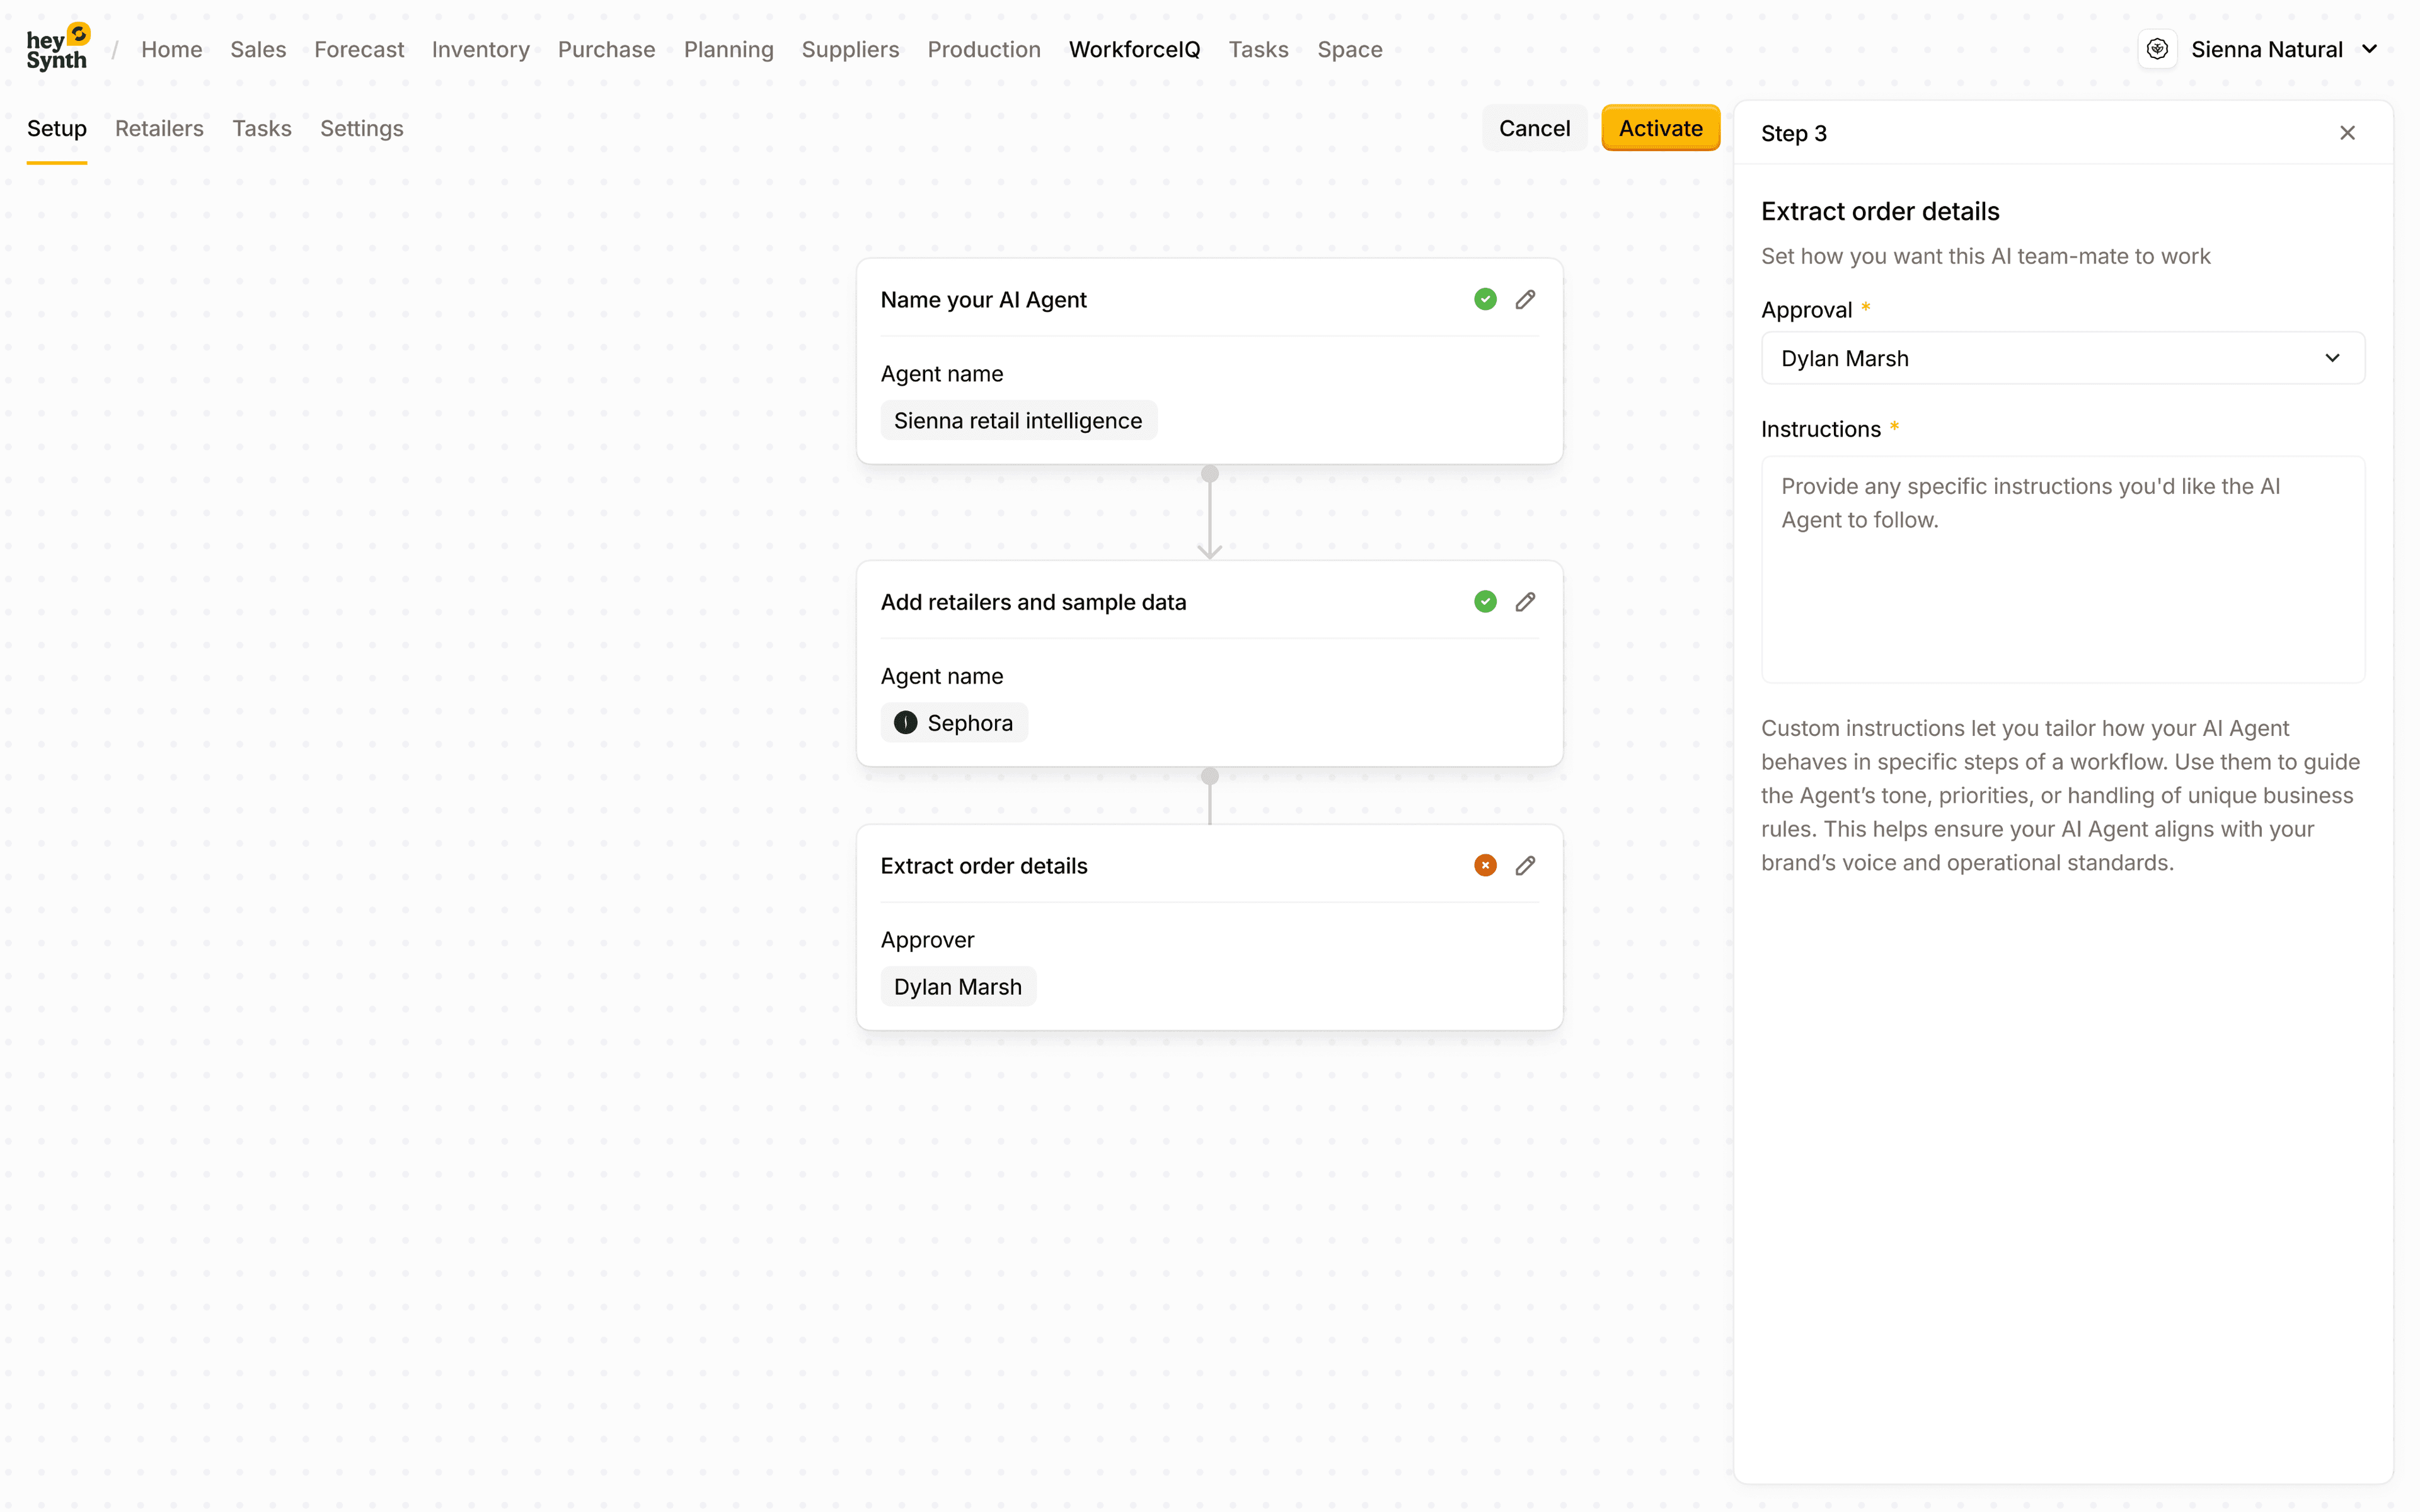The width and height of the screenshot is (2420, 1512).
Task: Click the edit pencil on Add retailers and sample data
Action: 1526,601
